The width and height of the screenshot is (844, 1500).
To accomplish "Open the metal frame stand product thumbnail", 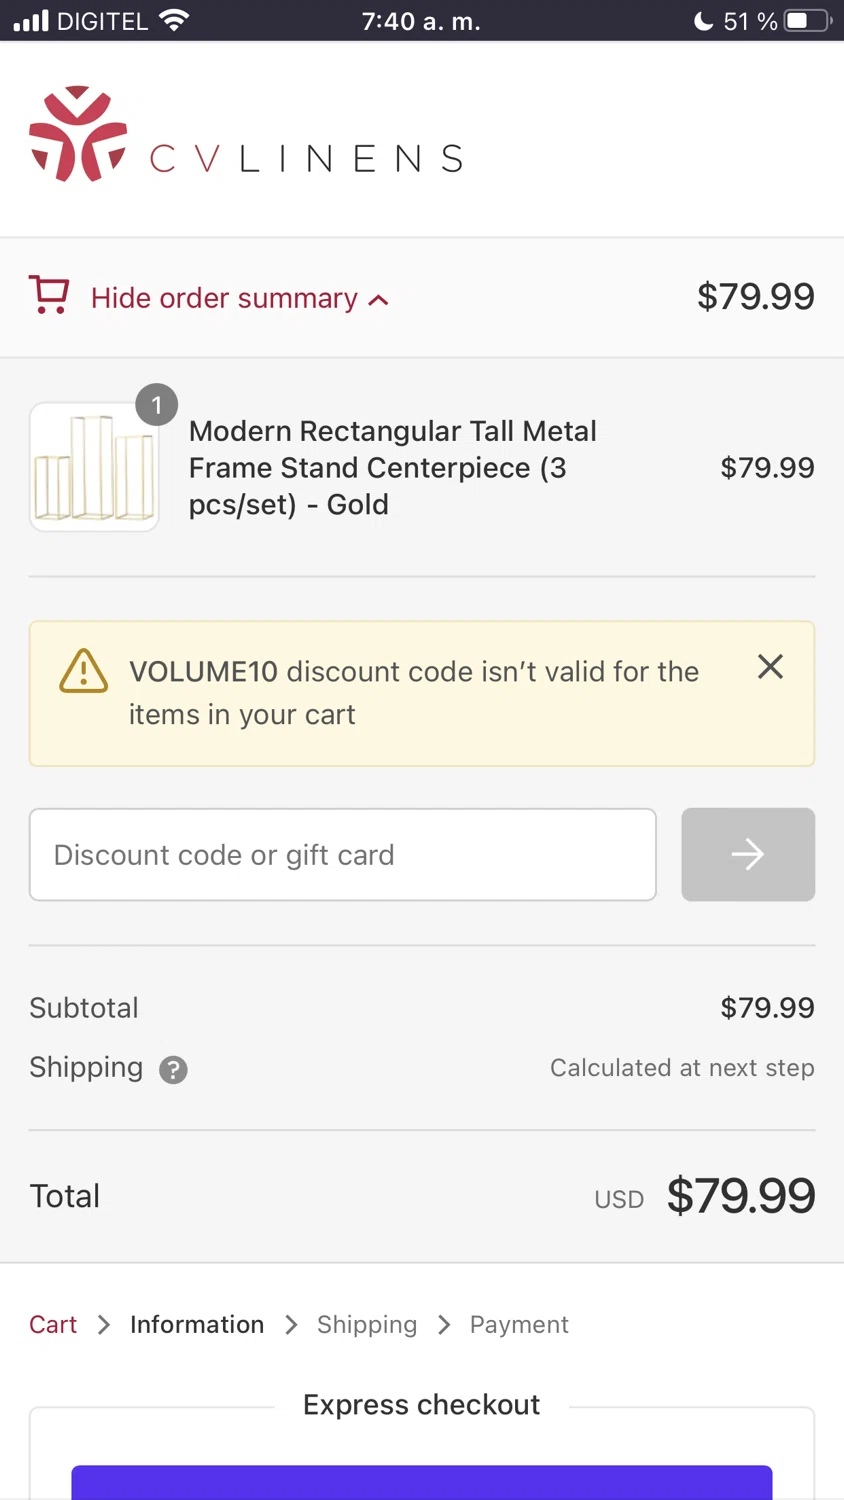I will [x=94, y=467].
